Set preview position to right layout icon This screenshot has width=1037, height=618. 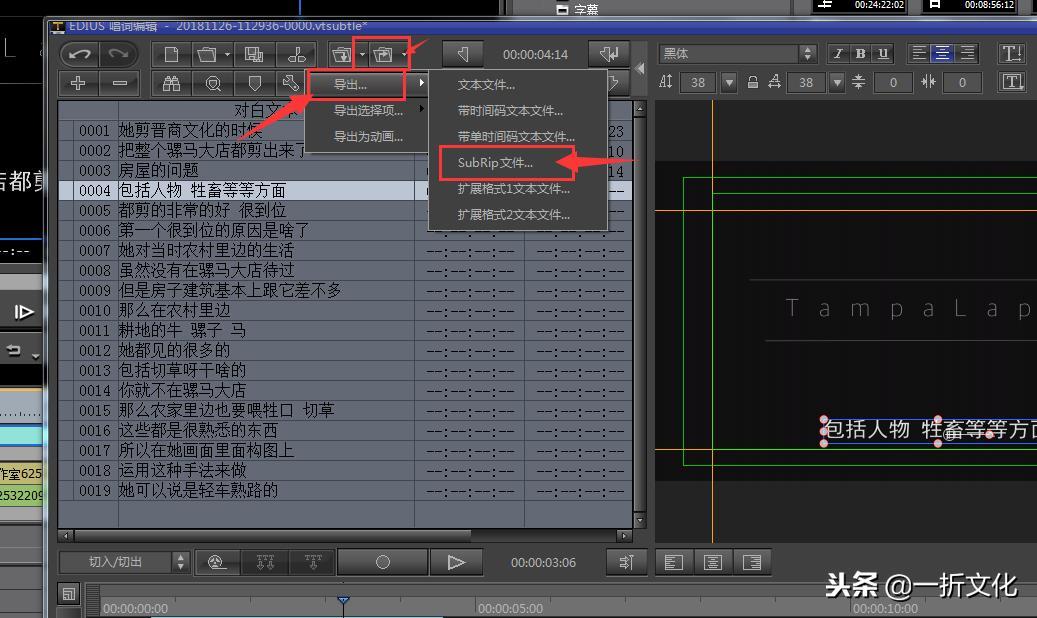[752, 562]
